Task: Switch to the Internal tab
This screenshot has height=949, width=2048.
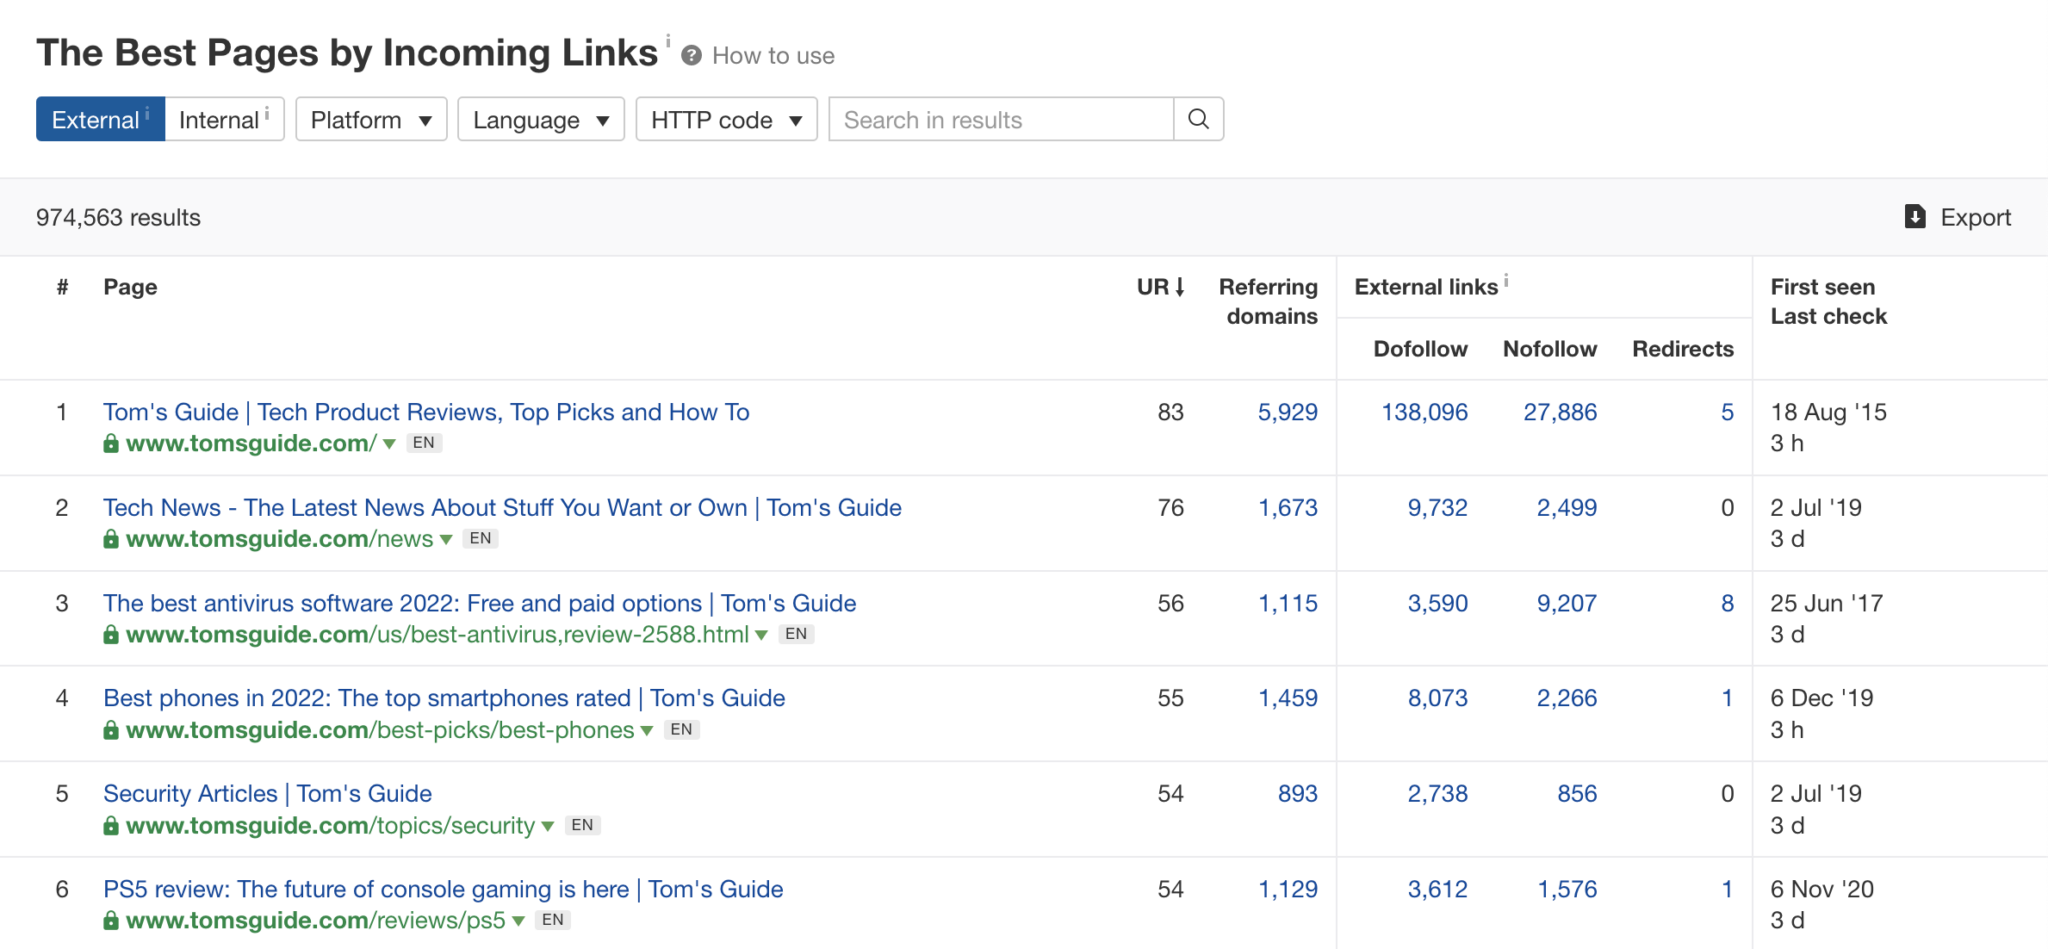Action: [x=224, y=119]
